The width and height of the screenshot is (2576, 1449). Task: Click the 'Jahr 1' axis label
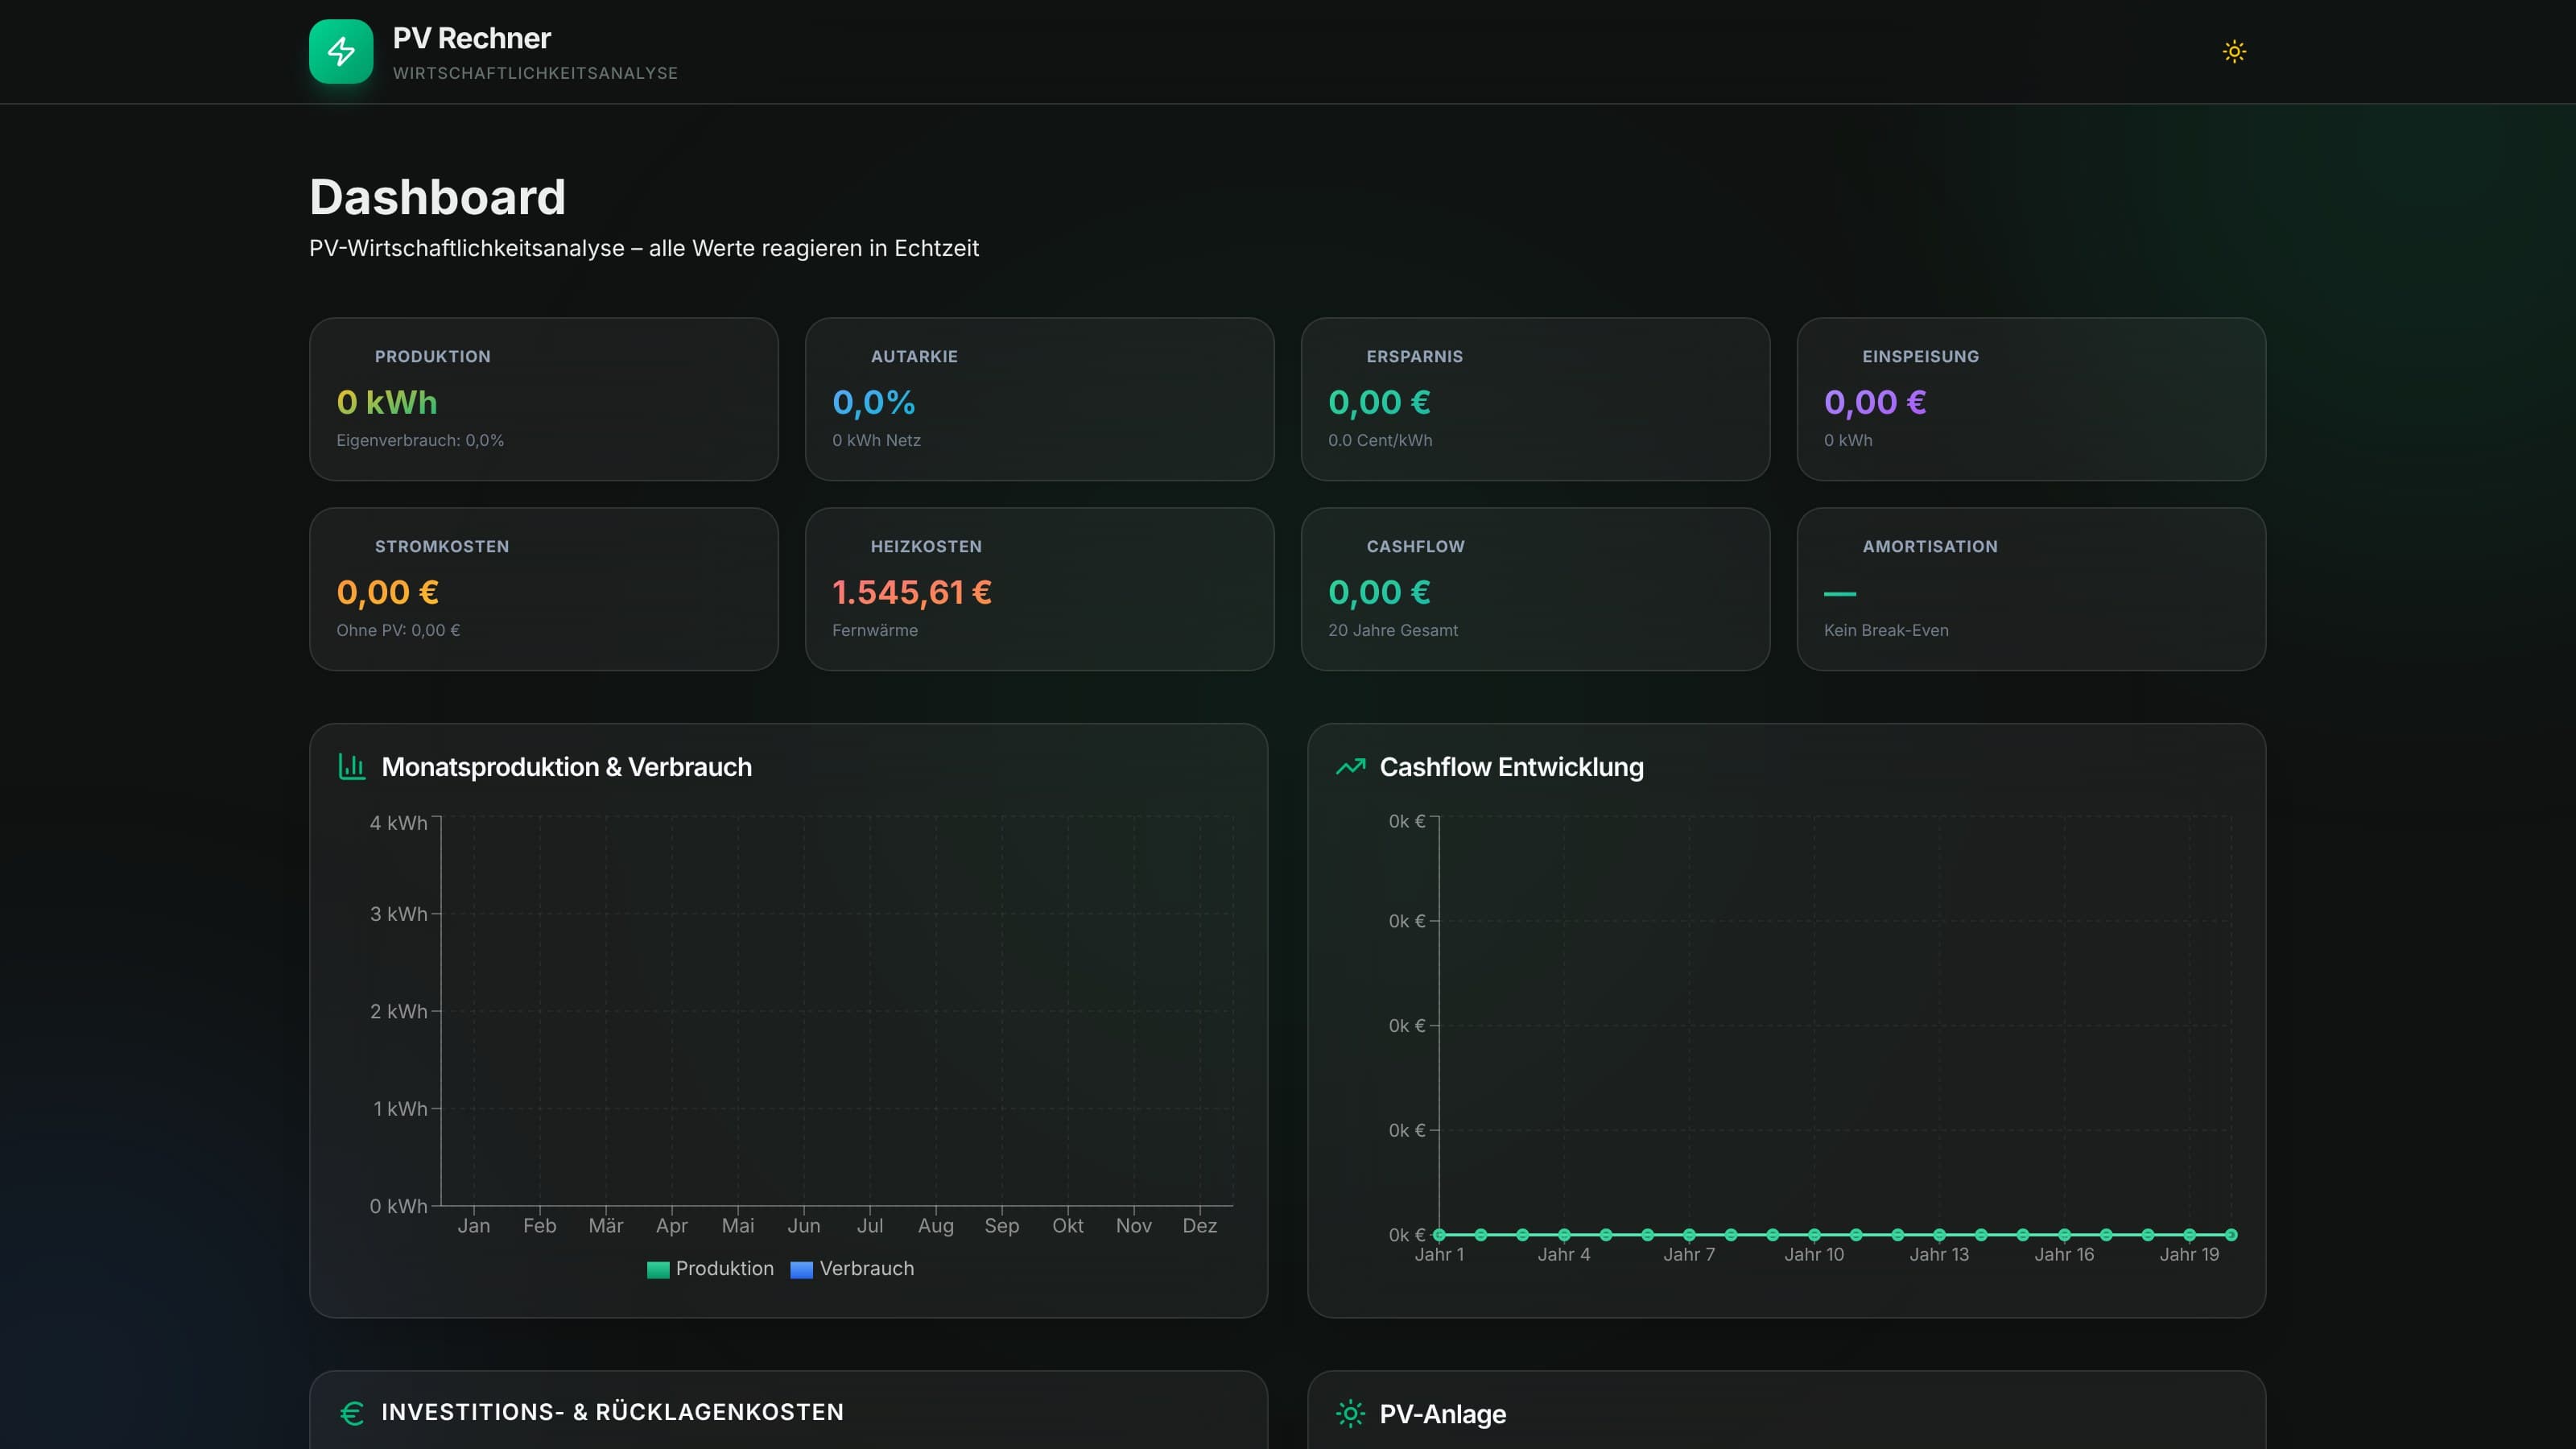tap(1438, 1254)
